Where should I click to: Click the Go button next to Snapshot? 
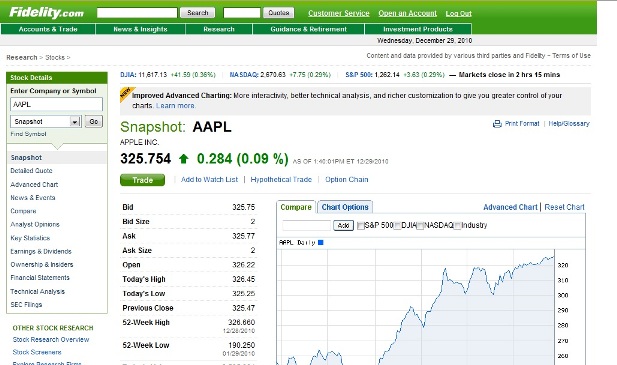click(94, 122)
